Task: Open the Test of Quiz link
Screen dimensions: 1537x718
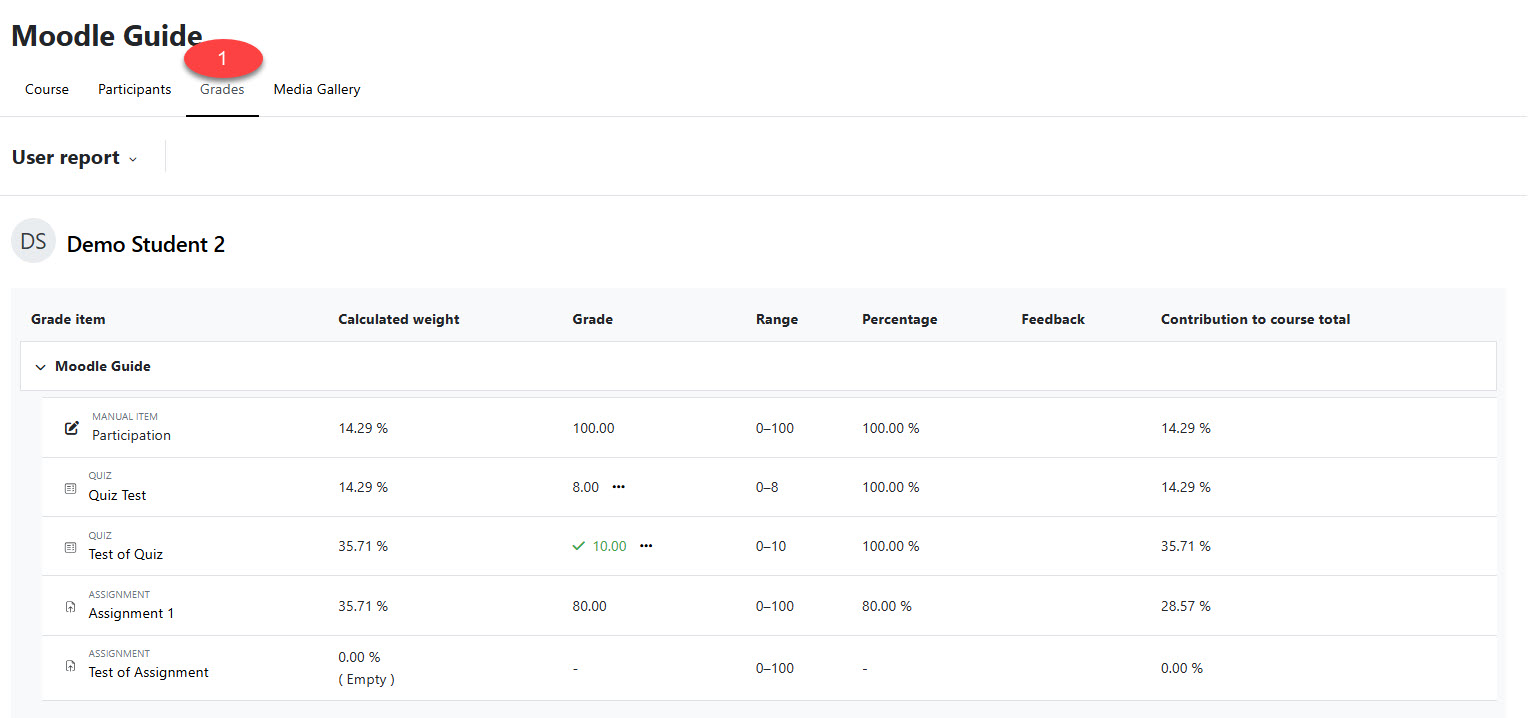Action: [x=125, y=554]
